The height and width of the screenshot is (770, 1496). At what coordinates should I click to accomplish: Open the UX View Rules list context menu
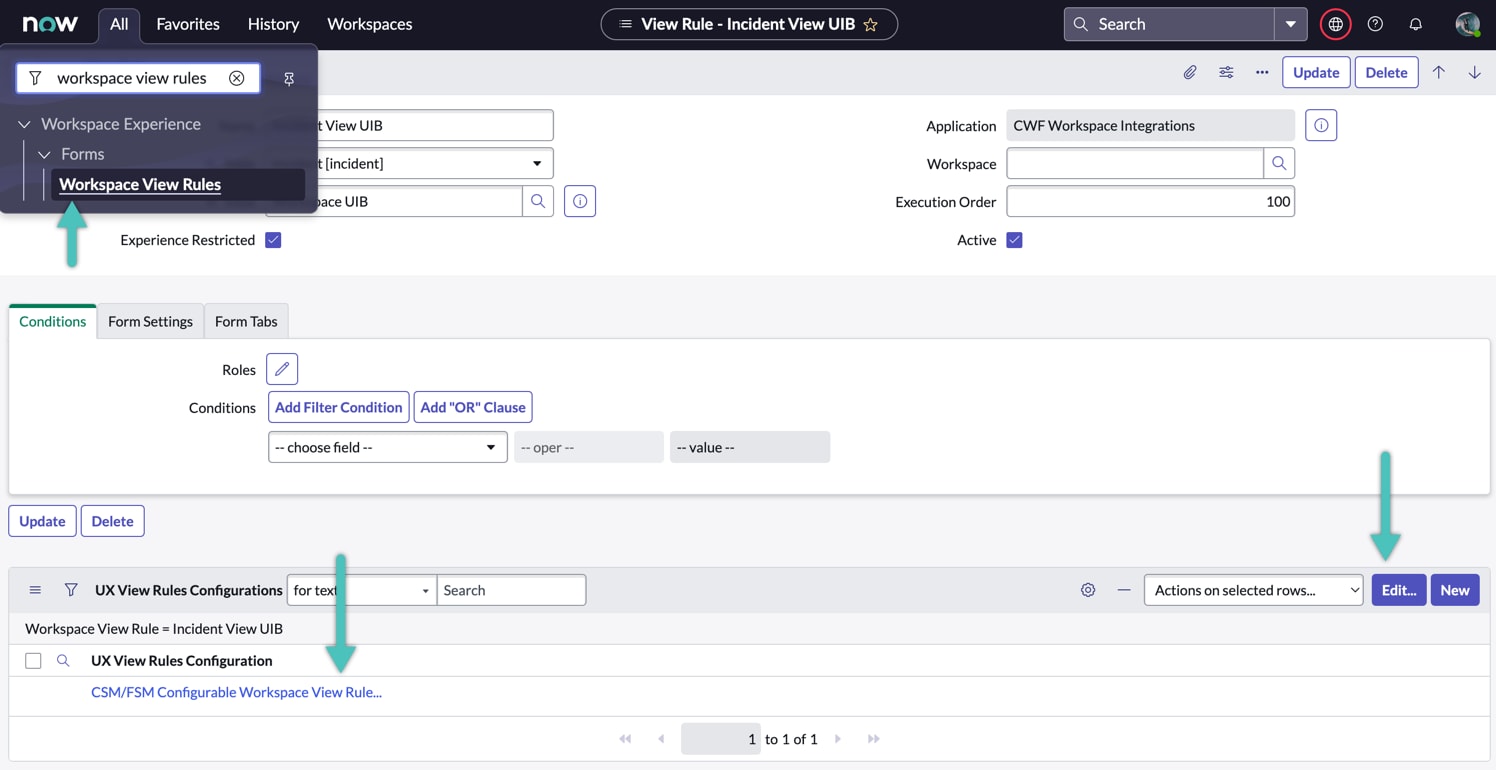[x=35, y=590]
